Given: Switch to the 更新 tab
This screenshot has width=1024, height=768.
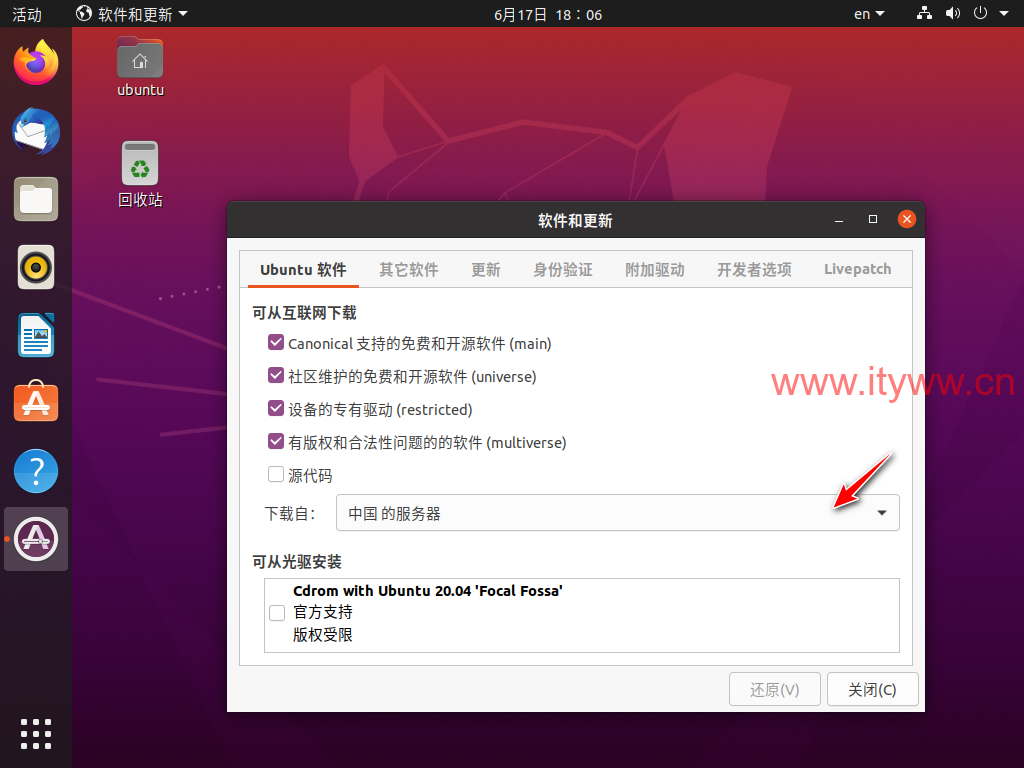Looking at the screenshot, I should 486,270.
